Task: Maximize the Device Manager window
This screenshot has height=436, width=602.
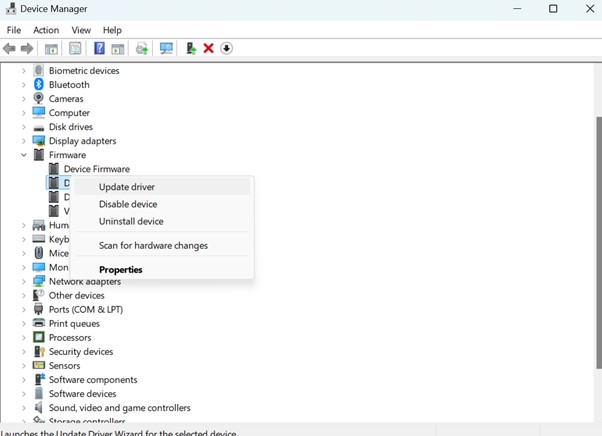Action: (553, 8)
